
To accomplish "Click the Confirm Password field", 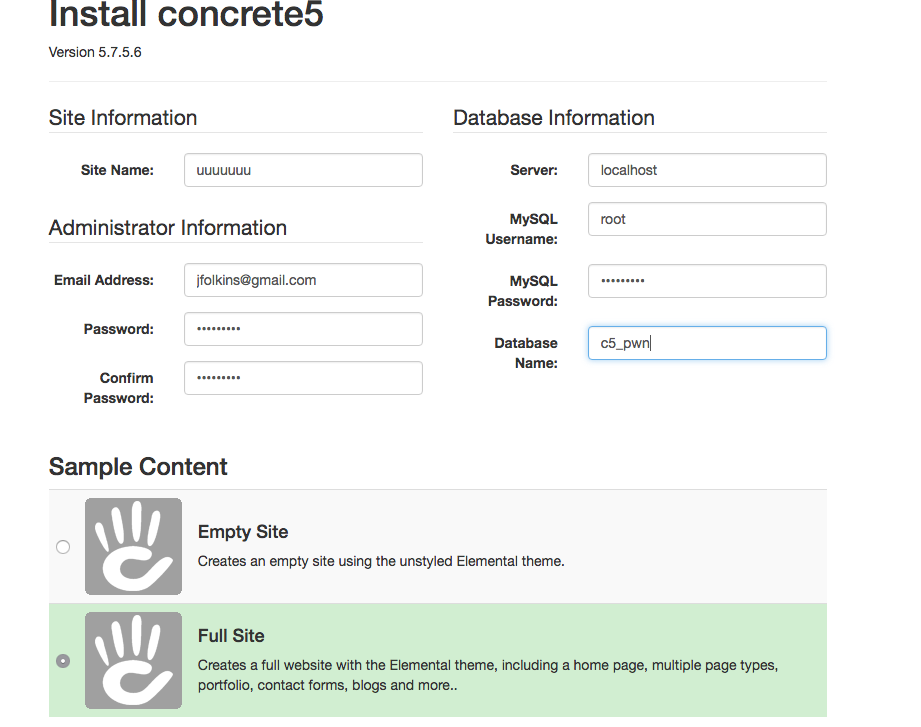I will [x=303, y=378].
